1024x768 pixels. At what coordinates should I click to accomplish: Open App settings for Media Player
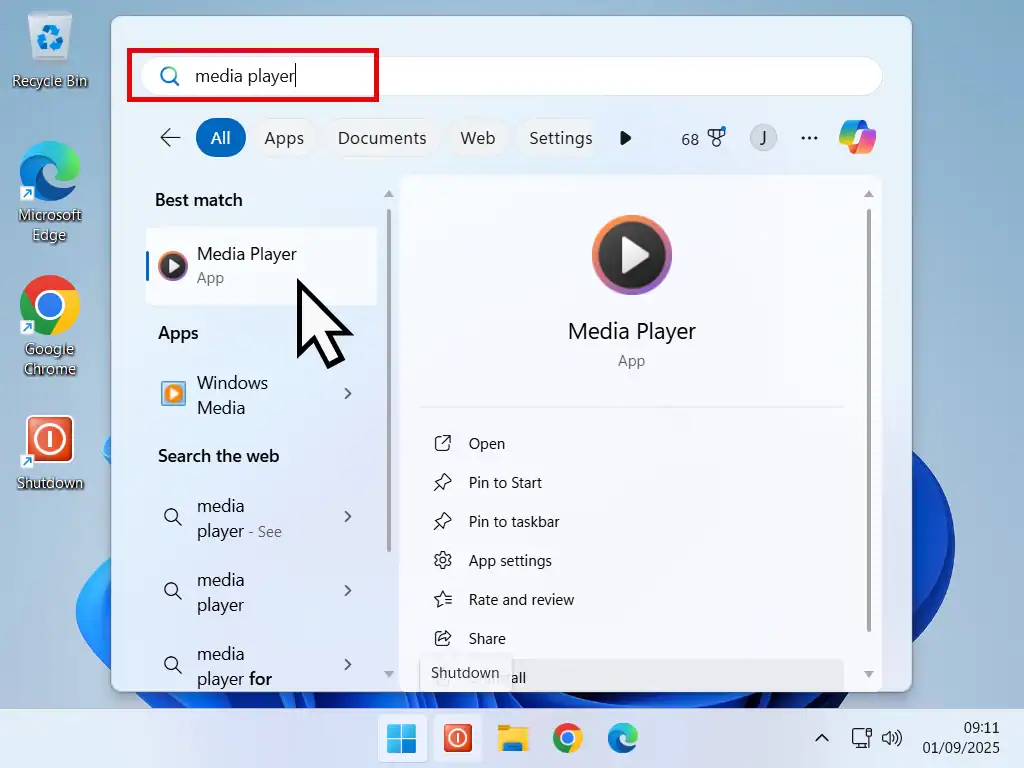pyautogui.click(x=632, y=560)
